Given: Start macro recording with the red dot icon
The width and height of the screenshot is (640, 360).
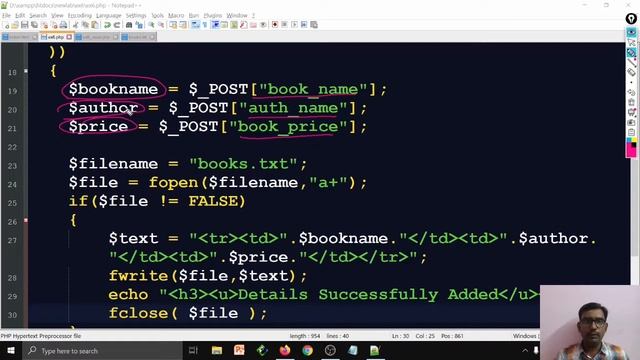Looking at the screenshot, I should pos(275,25).
